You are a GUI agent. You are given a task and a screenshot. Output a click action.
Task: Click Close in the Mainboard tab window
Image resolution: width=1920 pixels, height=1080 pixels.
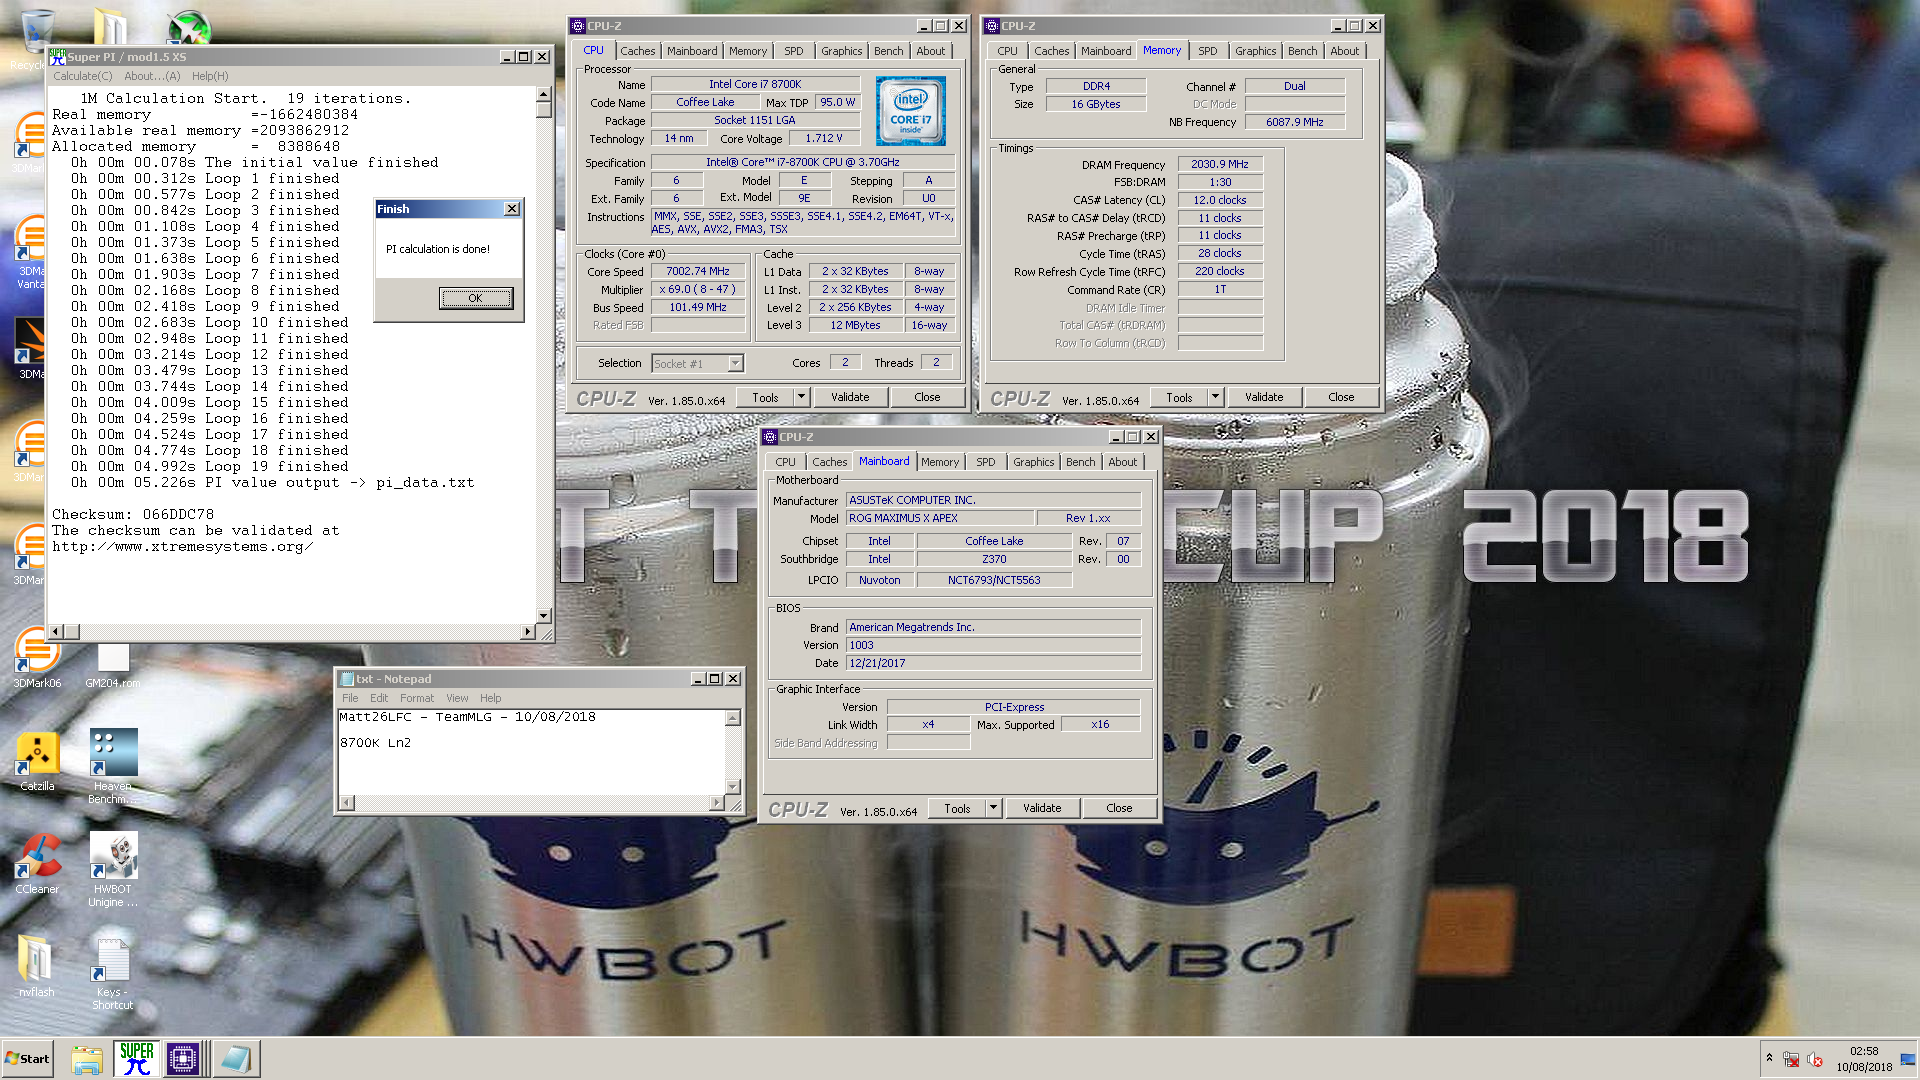1119,808
